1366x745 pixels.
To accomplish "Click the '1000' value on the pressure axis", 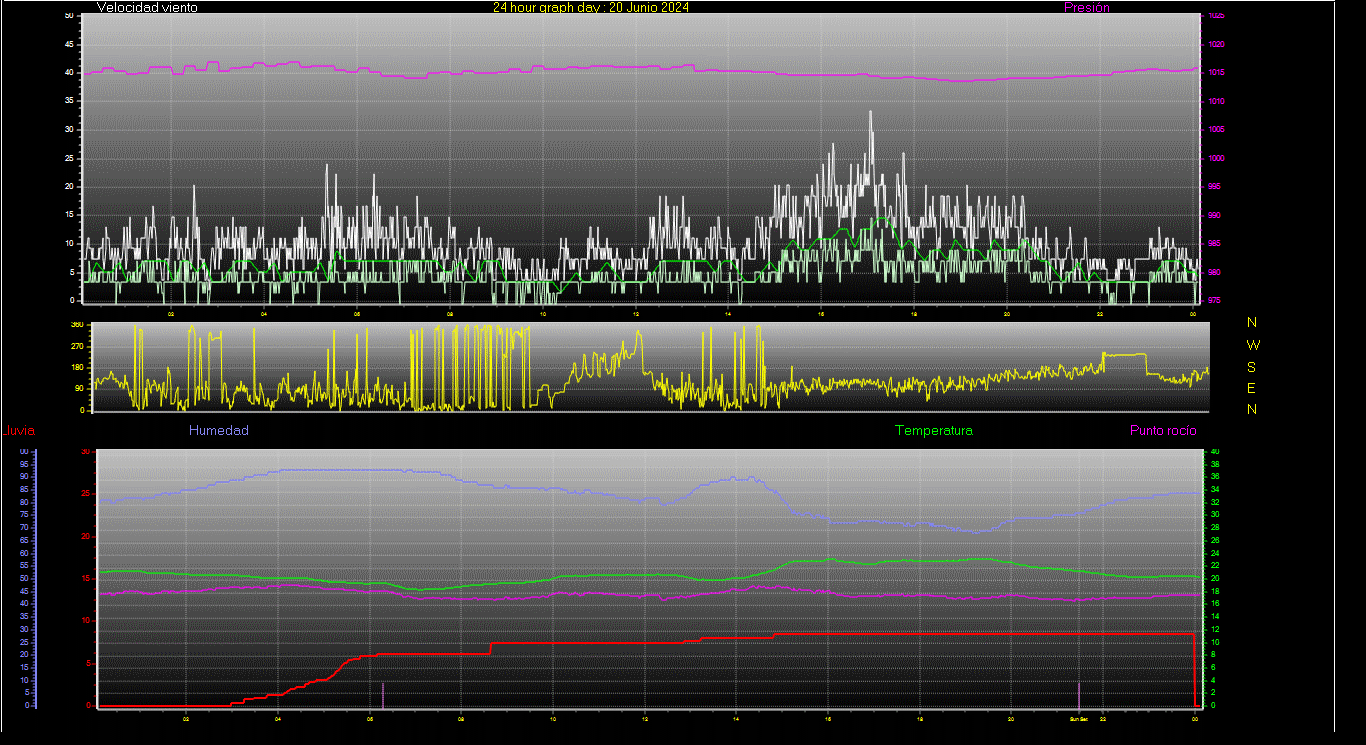I will coord(1215,158).
